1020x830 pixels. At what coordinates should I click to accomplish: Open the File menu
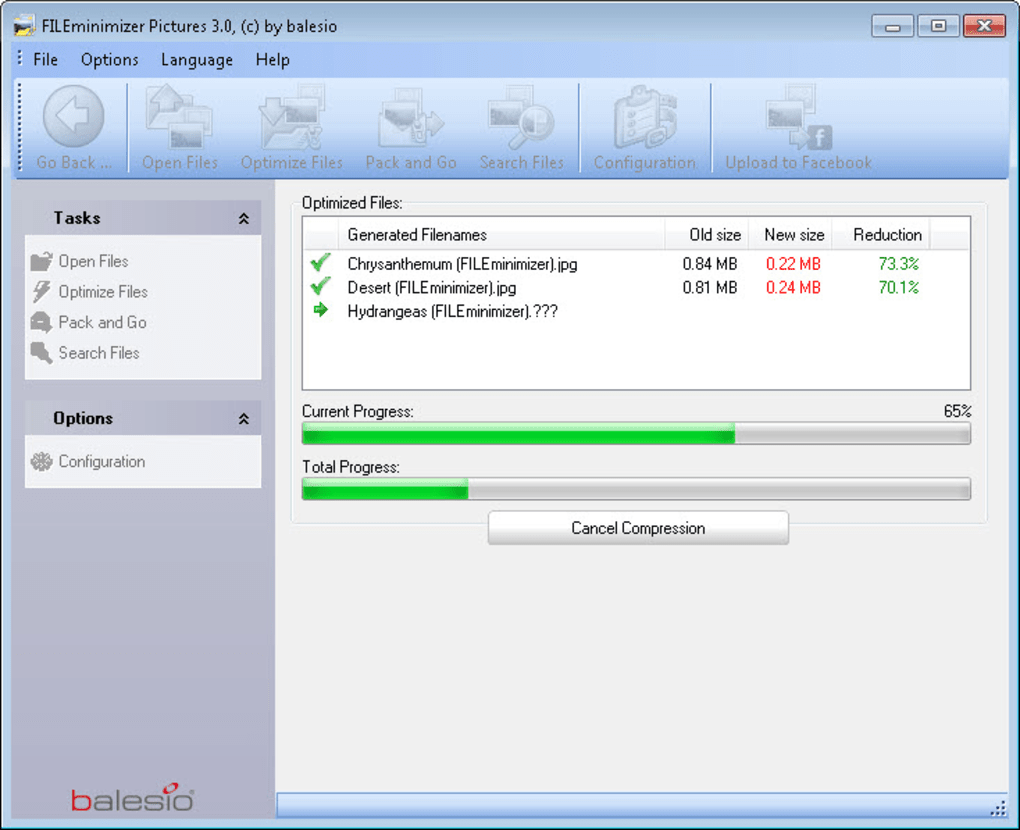(x=45, y=60)
